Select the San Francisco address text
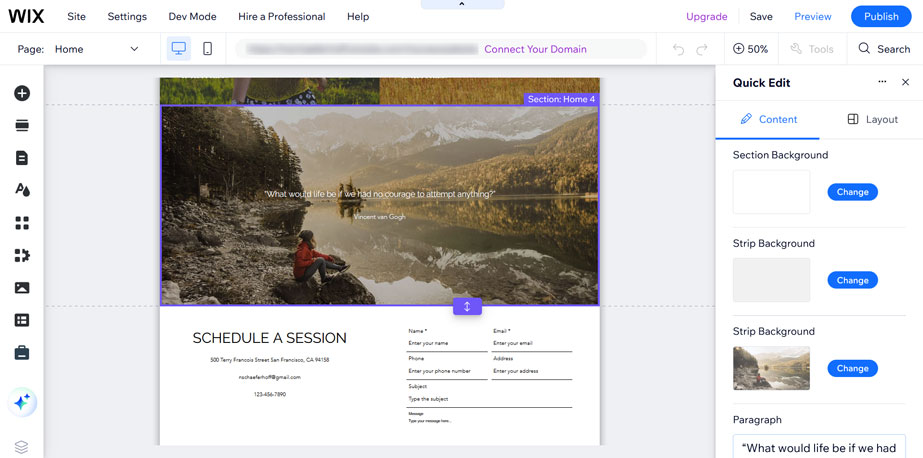 270,360
